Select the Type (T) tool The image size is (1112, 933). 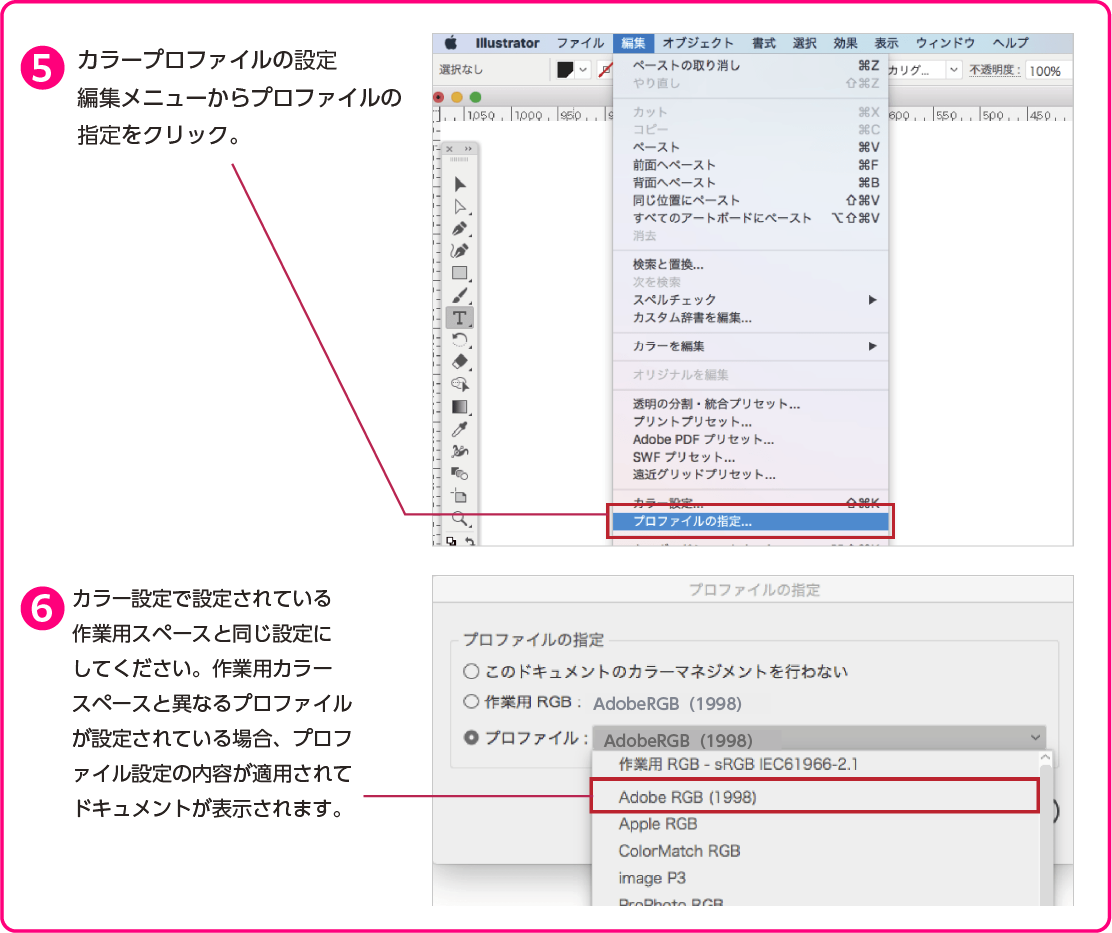coord(460,318)
